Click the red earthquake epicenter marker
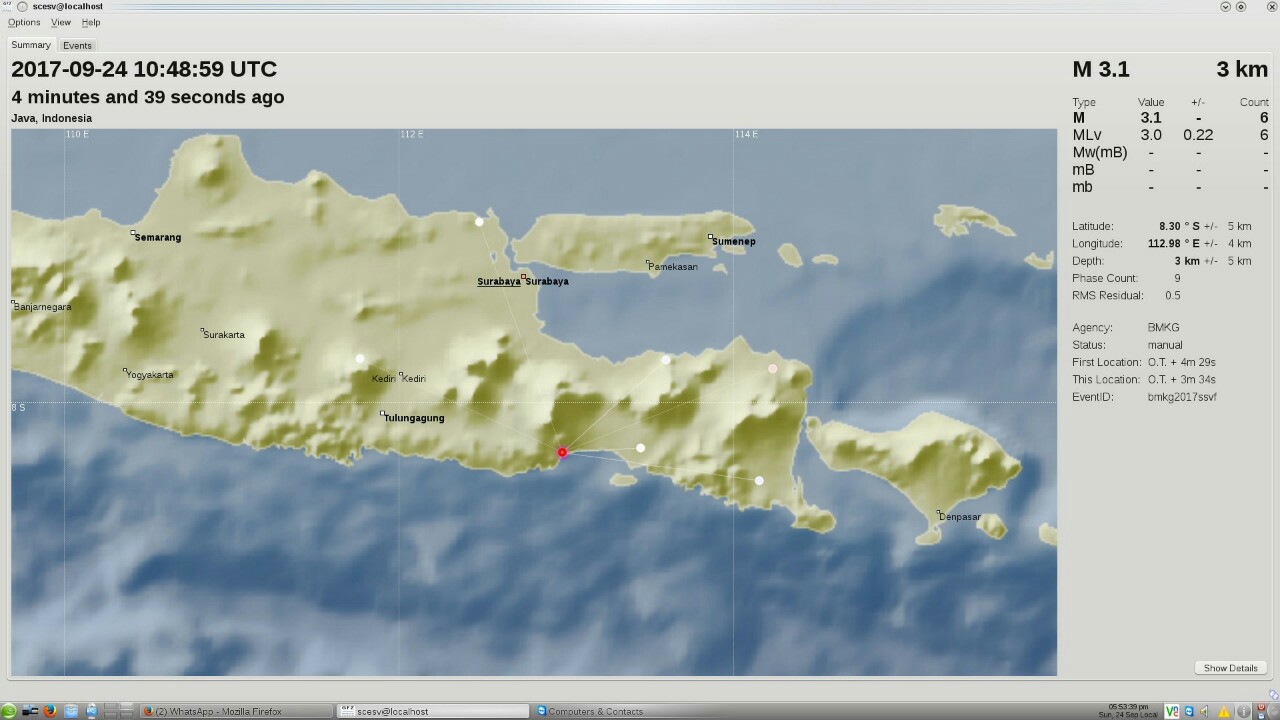 click(562, 453)
